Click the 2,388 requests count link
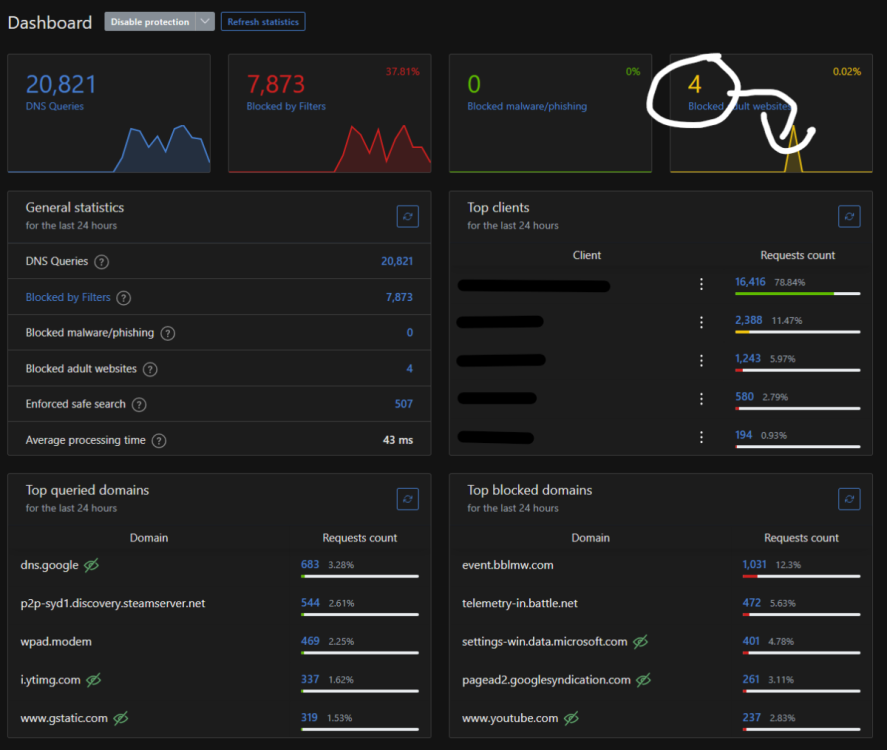Image resolution: width=887 pixels, height=750 pixels. point(748,320)
